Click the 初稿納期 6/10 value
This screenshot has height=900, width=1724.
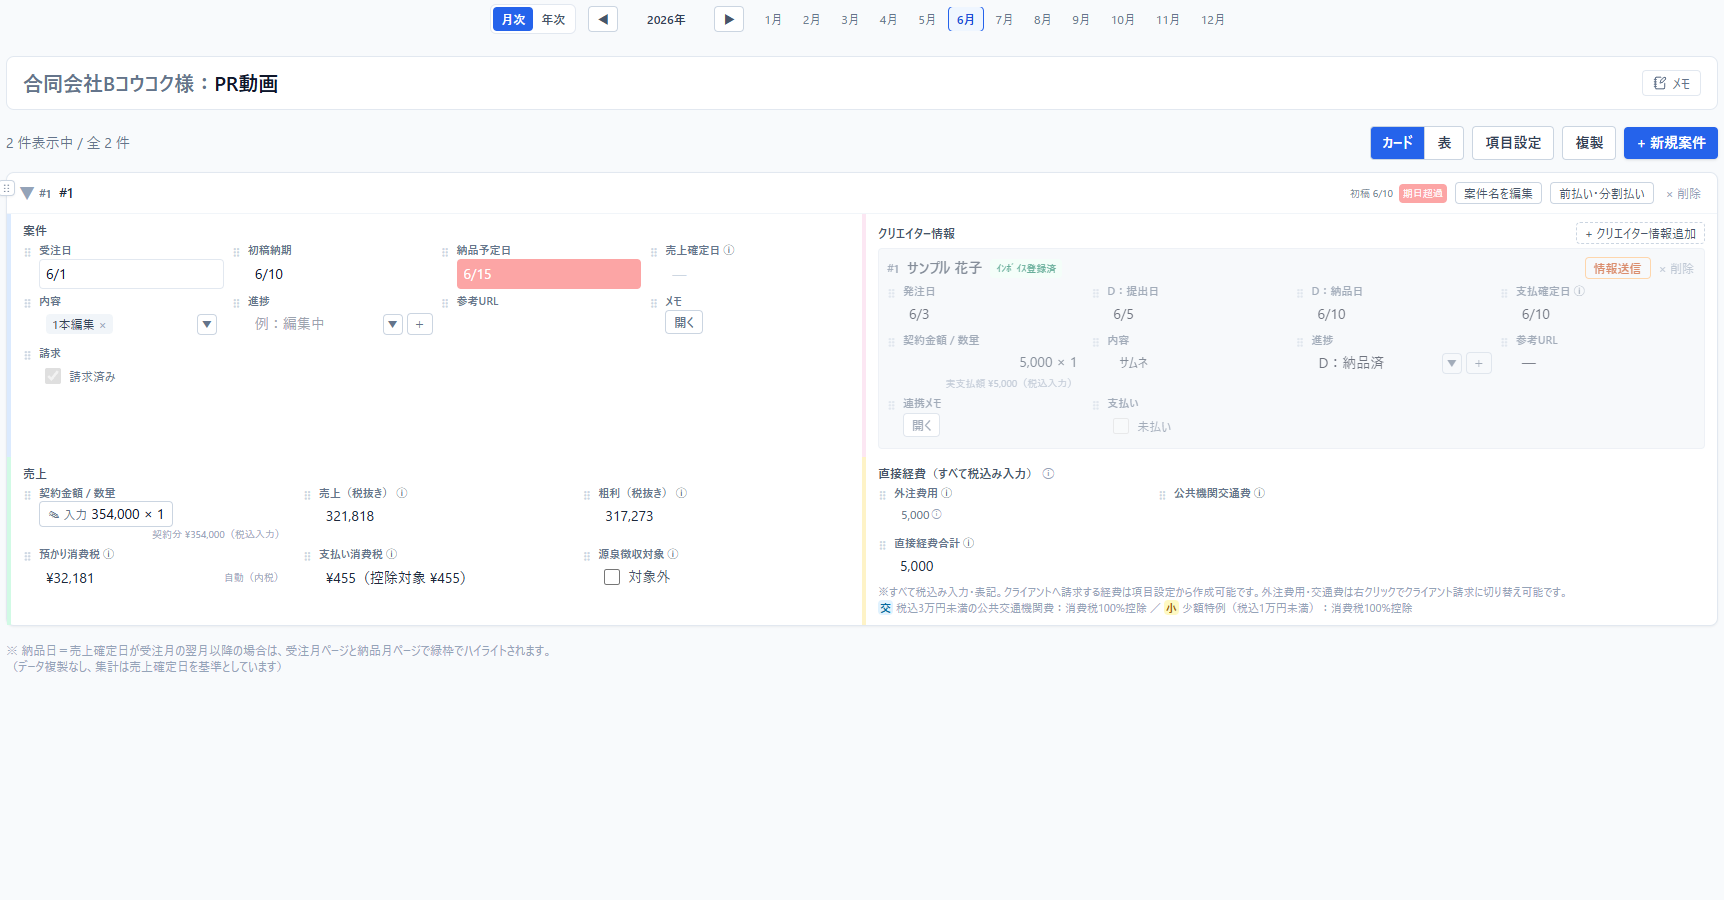[x=269, y=274]
